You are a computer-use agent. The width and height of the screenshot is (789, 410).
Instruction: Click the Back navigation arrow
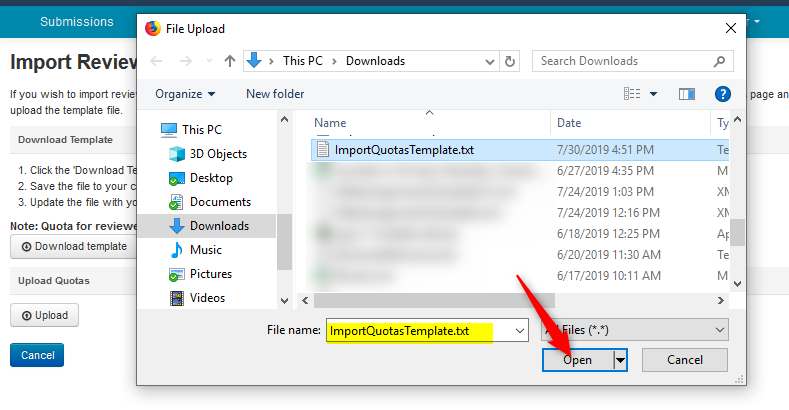(156, 61)
